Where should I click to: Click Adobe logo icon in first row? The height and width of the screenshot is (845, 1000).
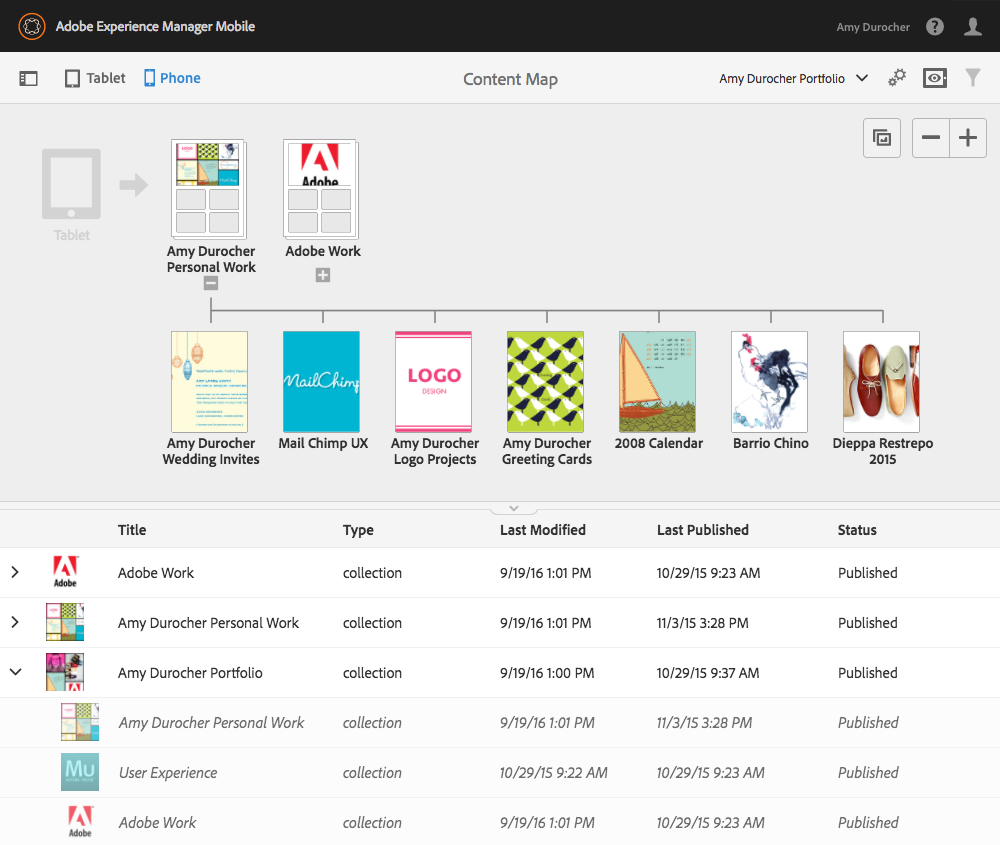pos(65,572)
